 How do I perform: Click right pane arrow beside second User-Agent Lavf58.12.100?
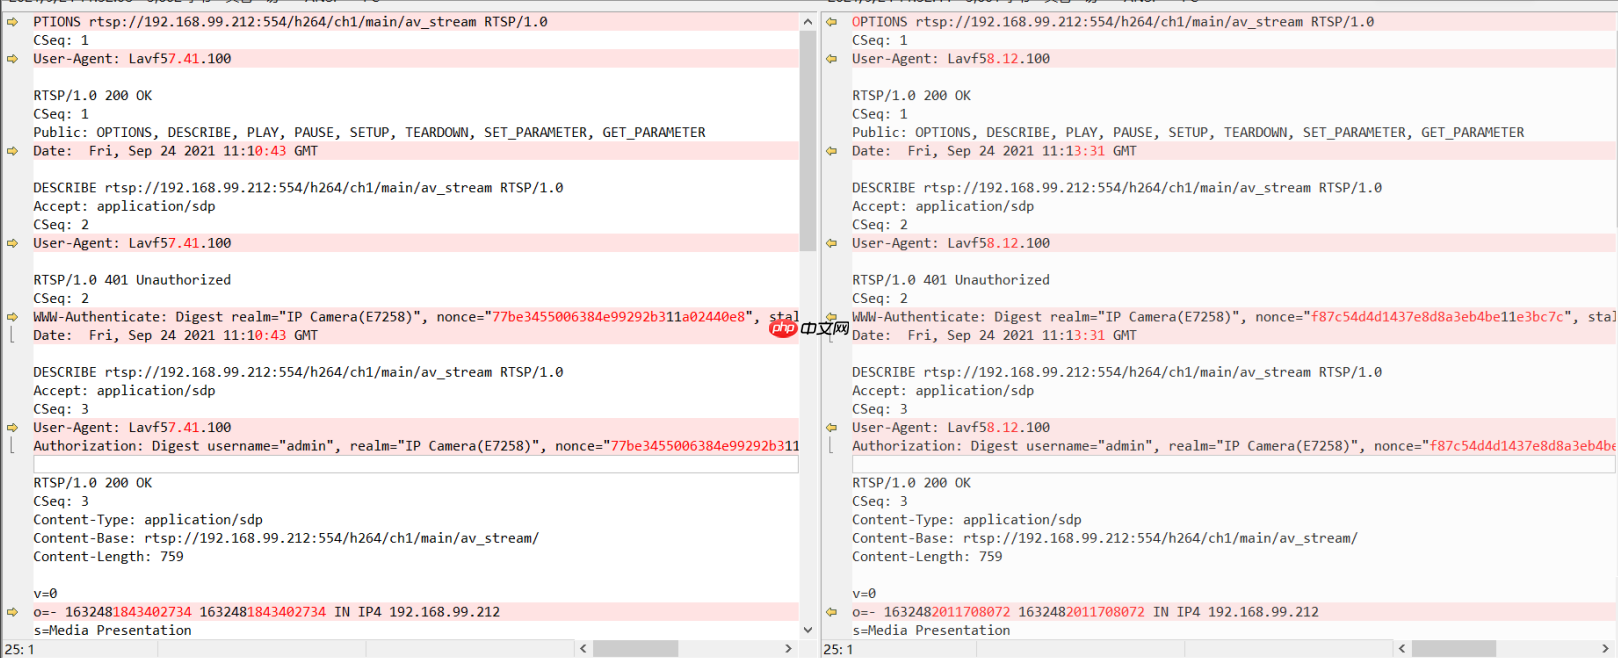[831, 243]
